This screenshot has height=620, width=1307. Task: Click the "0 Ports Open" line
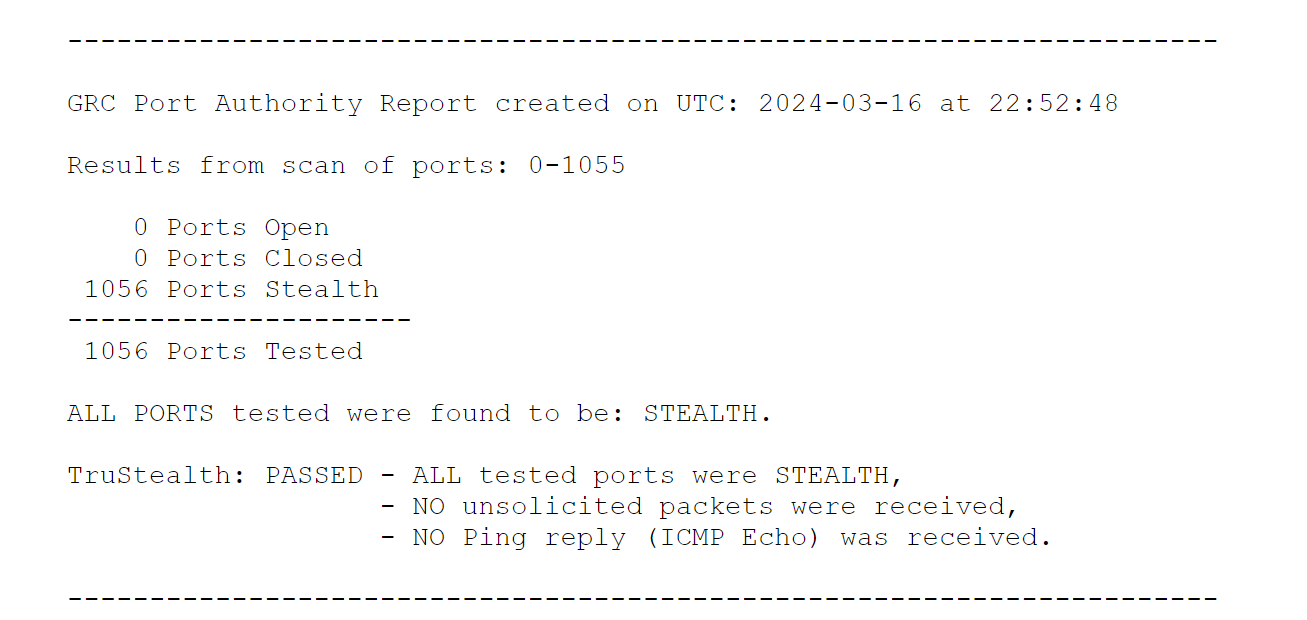(231, 228)
